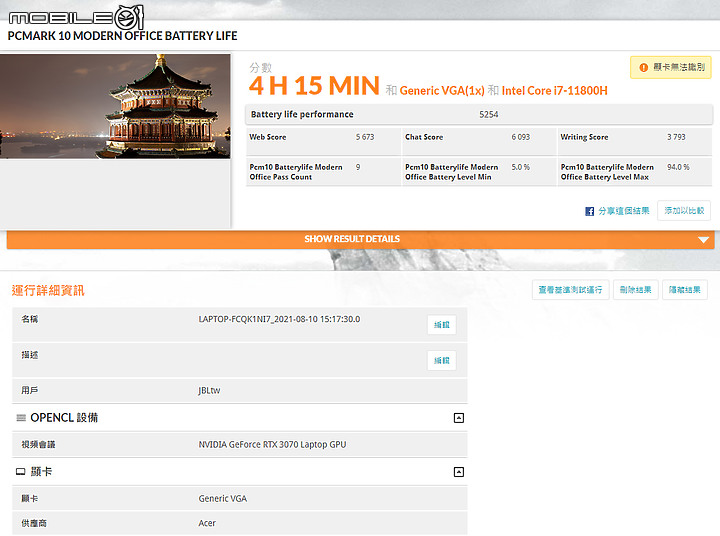Click the Battery Level Min value 5.0 %
The height and width of the screenshot is (536, 720).
click(x=521, y=167)
